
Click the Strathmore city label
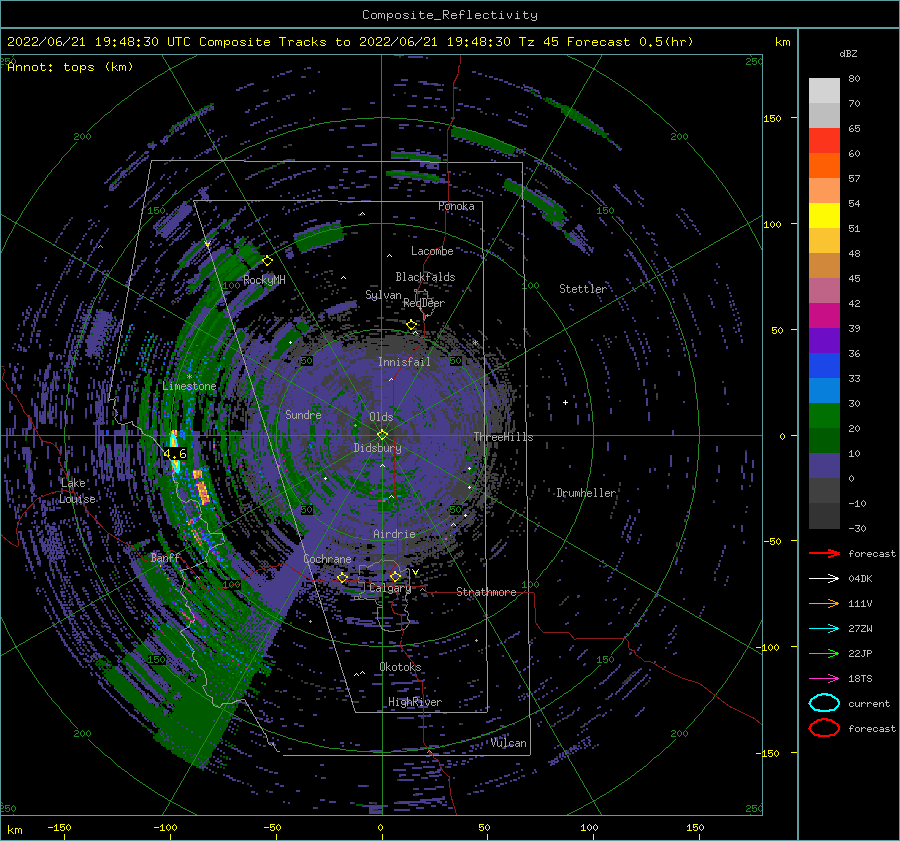click(486, 592)
